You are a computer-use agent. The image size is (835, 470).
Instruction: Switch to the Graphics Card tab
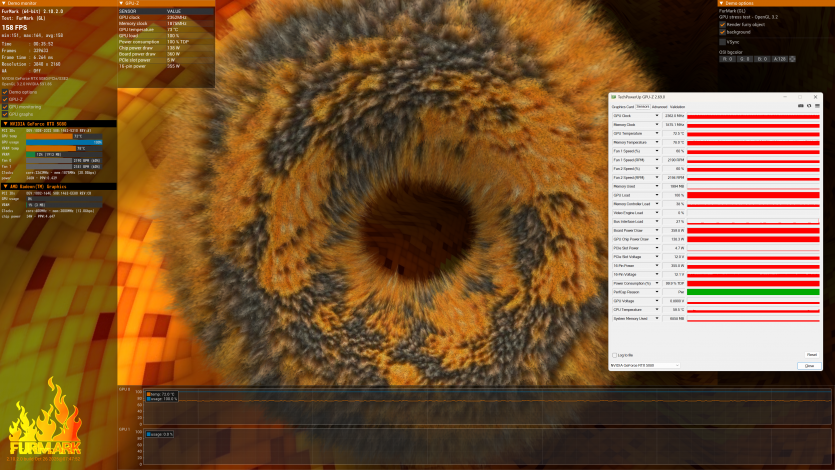(622, 106)
